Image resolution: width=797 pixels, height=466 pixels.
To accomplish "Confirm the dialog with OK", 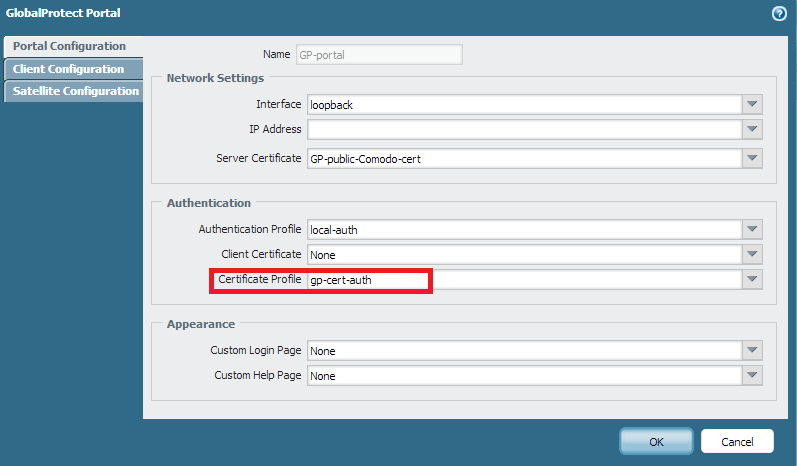I will click(x=656, y=441).
